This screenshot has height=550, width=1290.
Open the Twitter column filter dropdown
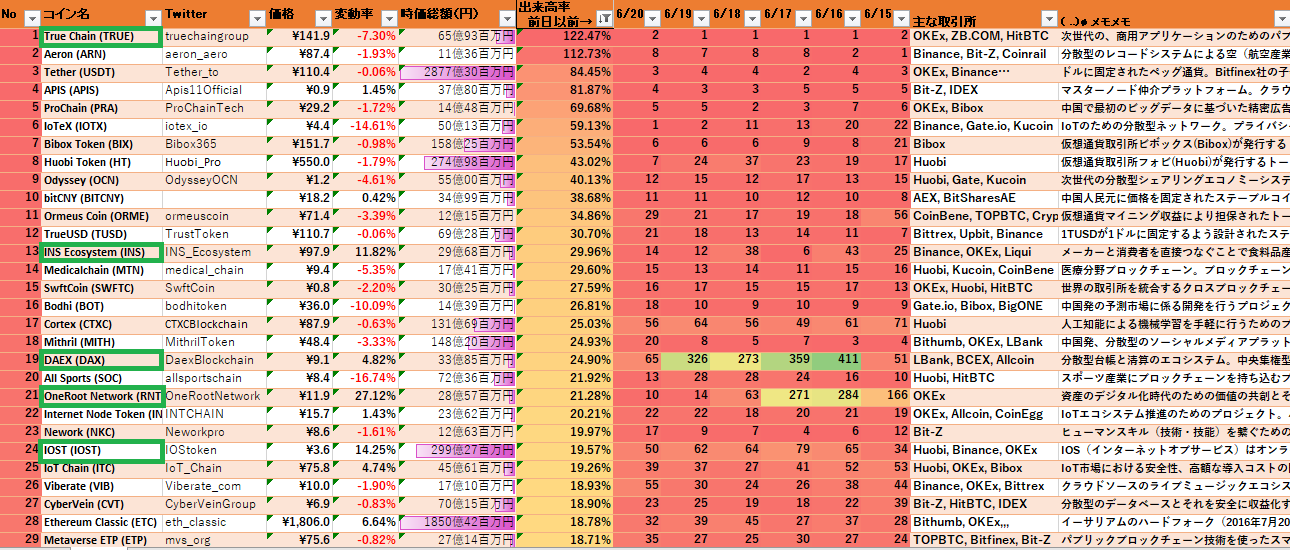coord(259,18)
